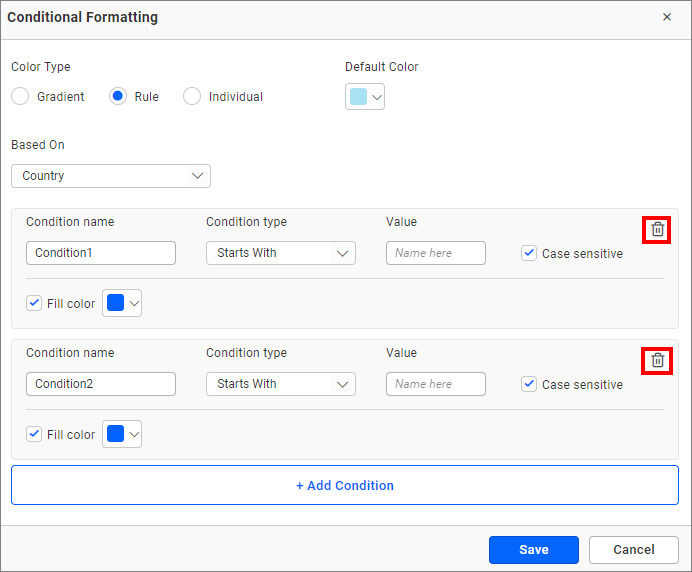
Task: Expand Condition1's Starts With condition type
Action: click(281, 253)
